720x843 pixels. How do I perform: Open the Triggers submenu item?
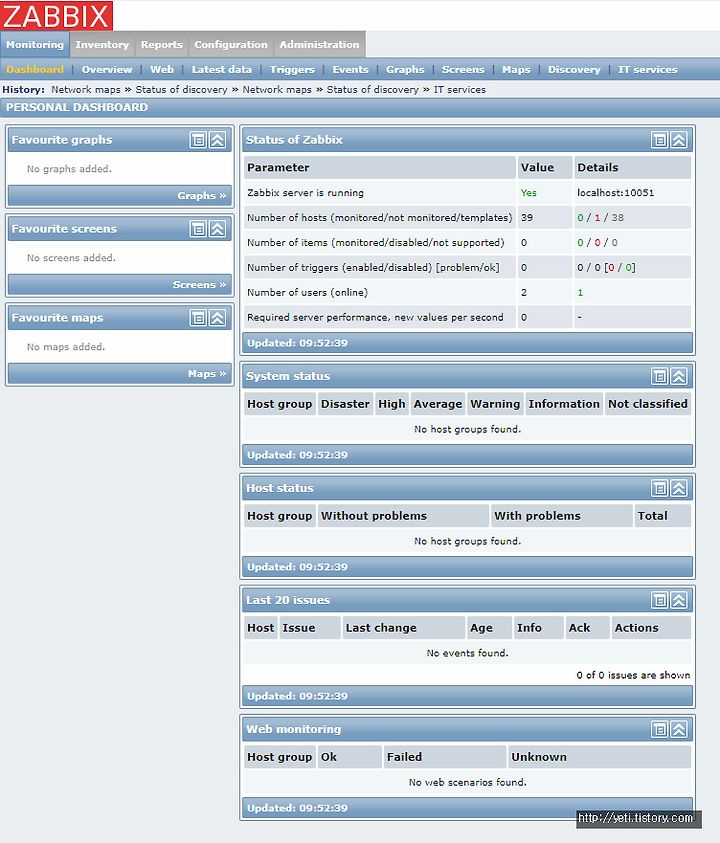click(x=292, y=69)
